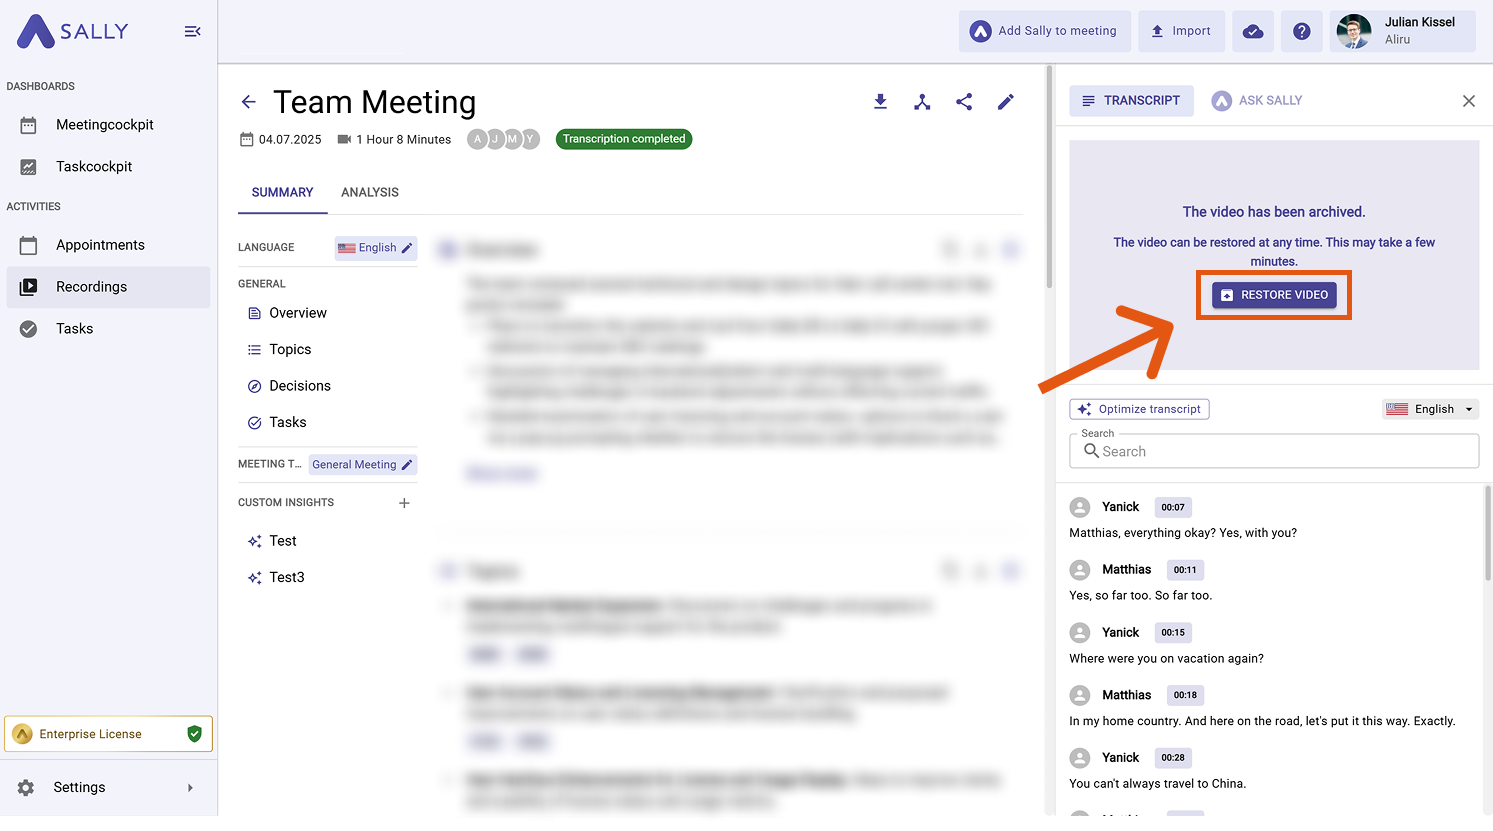Open transcript language English dropdown
The height and width of the screenshot is (831, 1493).
point(1430,409)
